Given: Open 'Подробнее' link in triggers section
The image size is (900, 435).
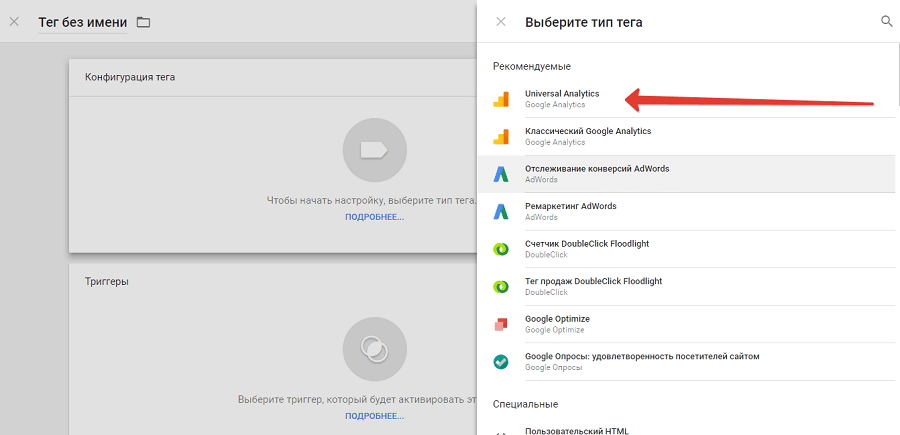Looking at the screenshot, I should point(374,415).
